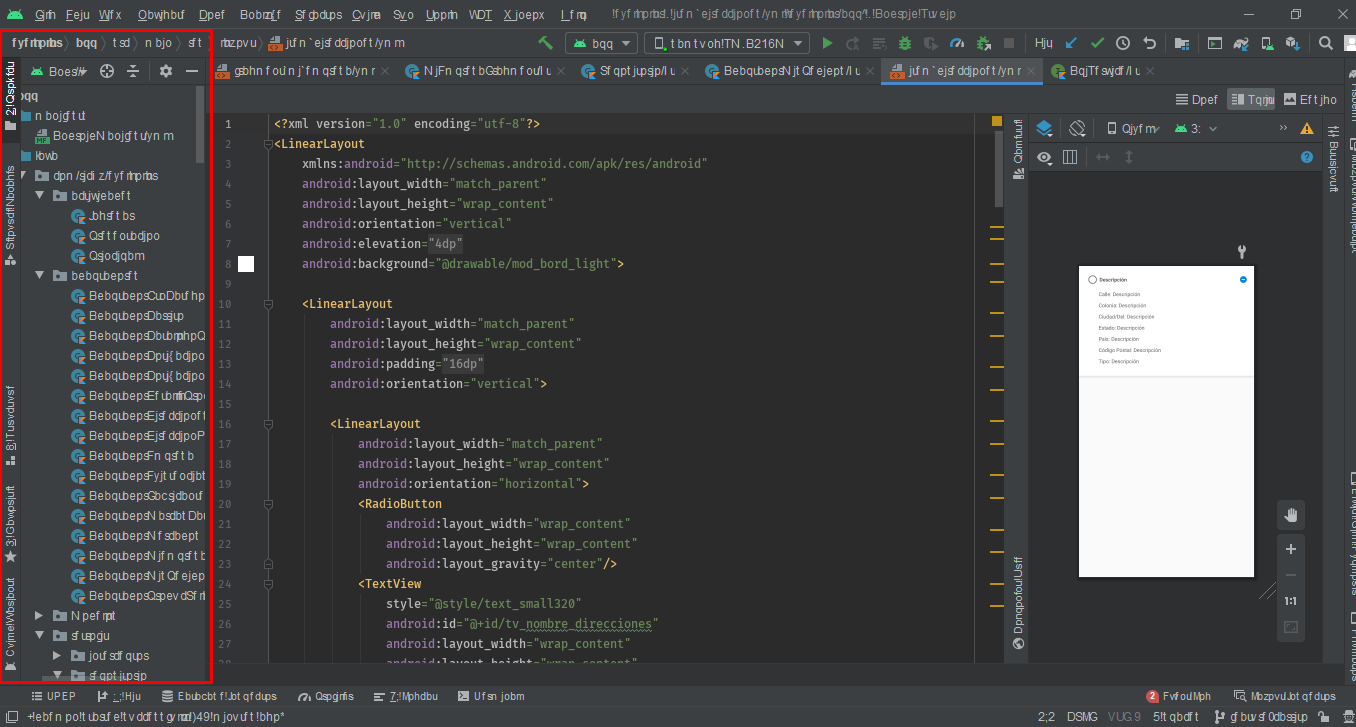Expand the 'Npefmpt' folder in tree

pyautogui.click(x=39, y=615)
